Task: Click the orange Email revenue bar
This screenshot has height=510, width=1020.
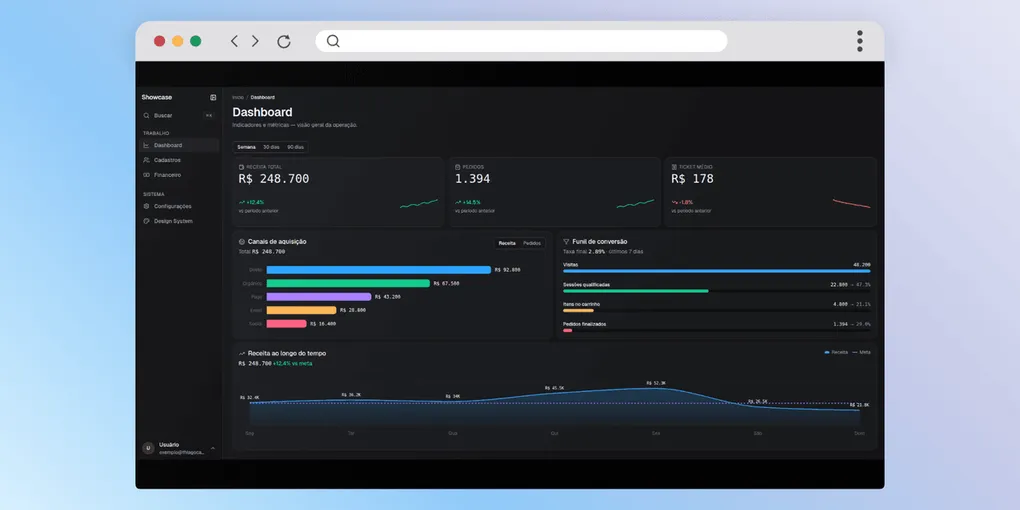Action: [301, 310]
